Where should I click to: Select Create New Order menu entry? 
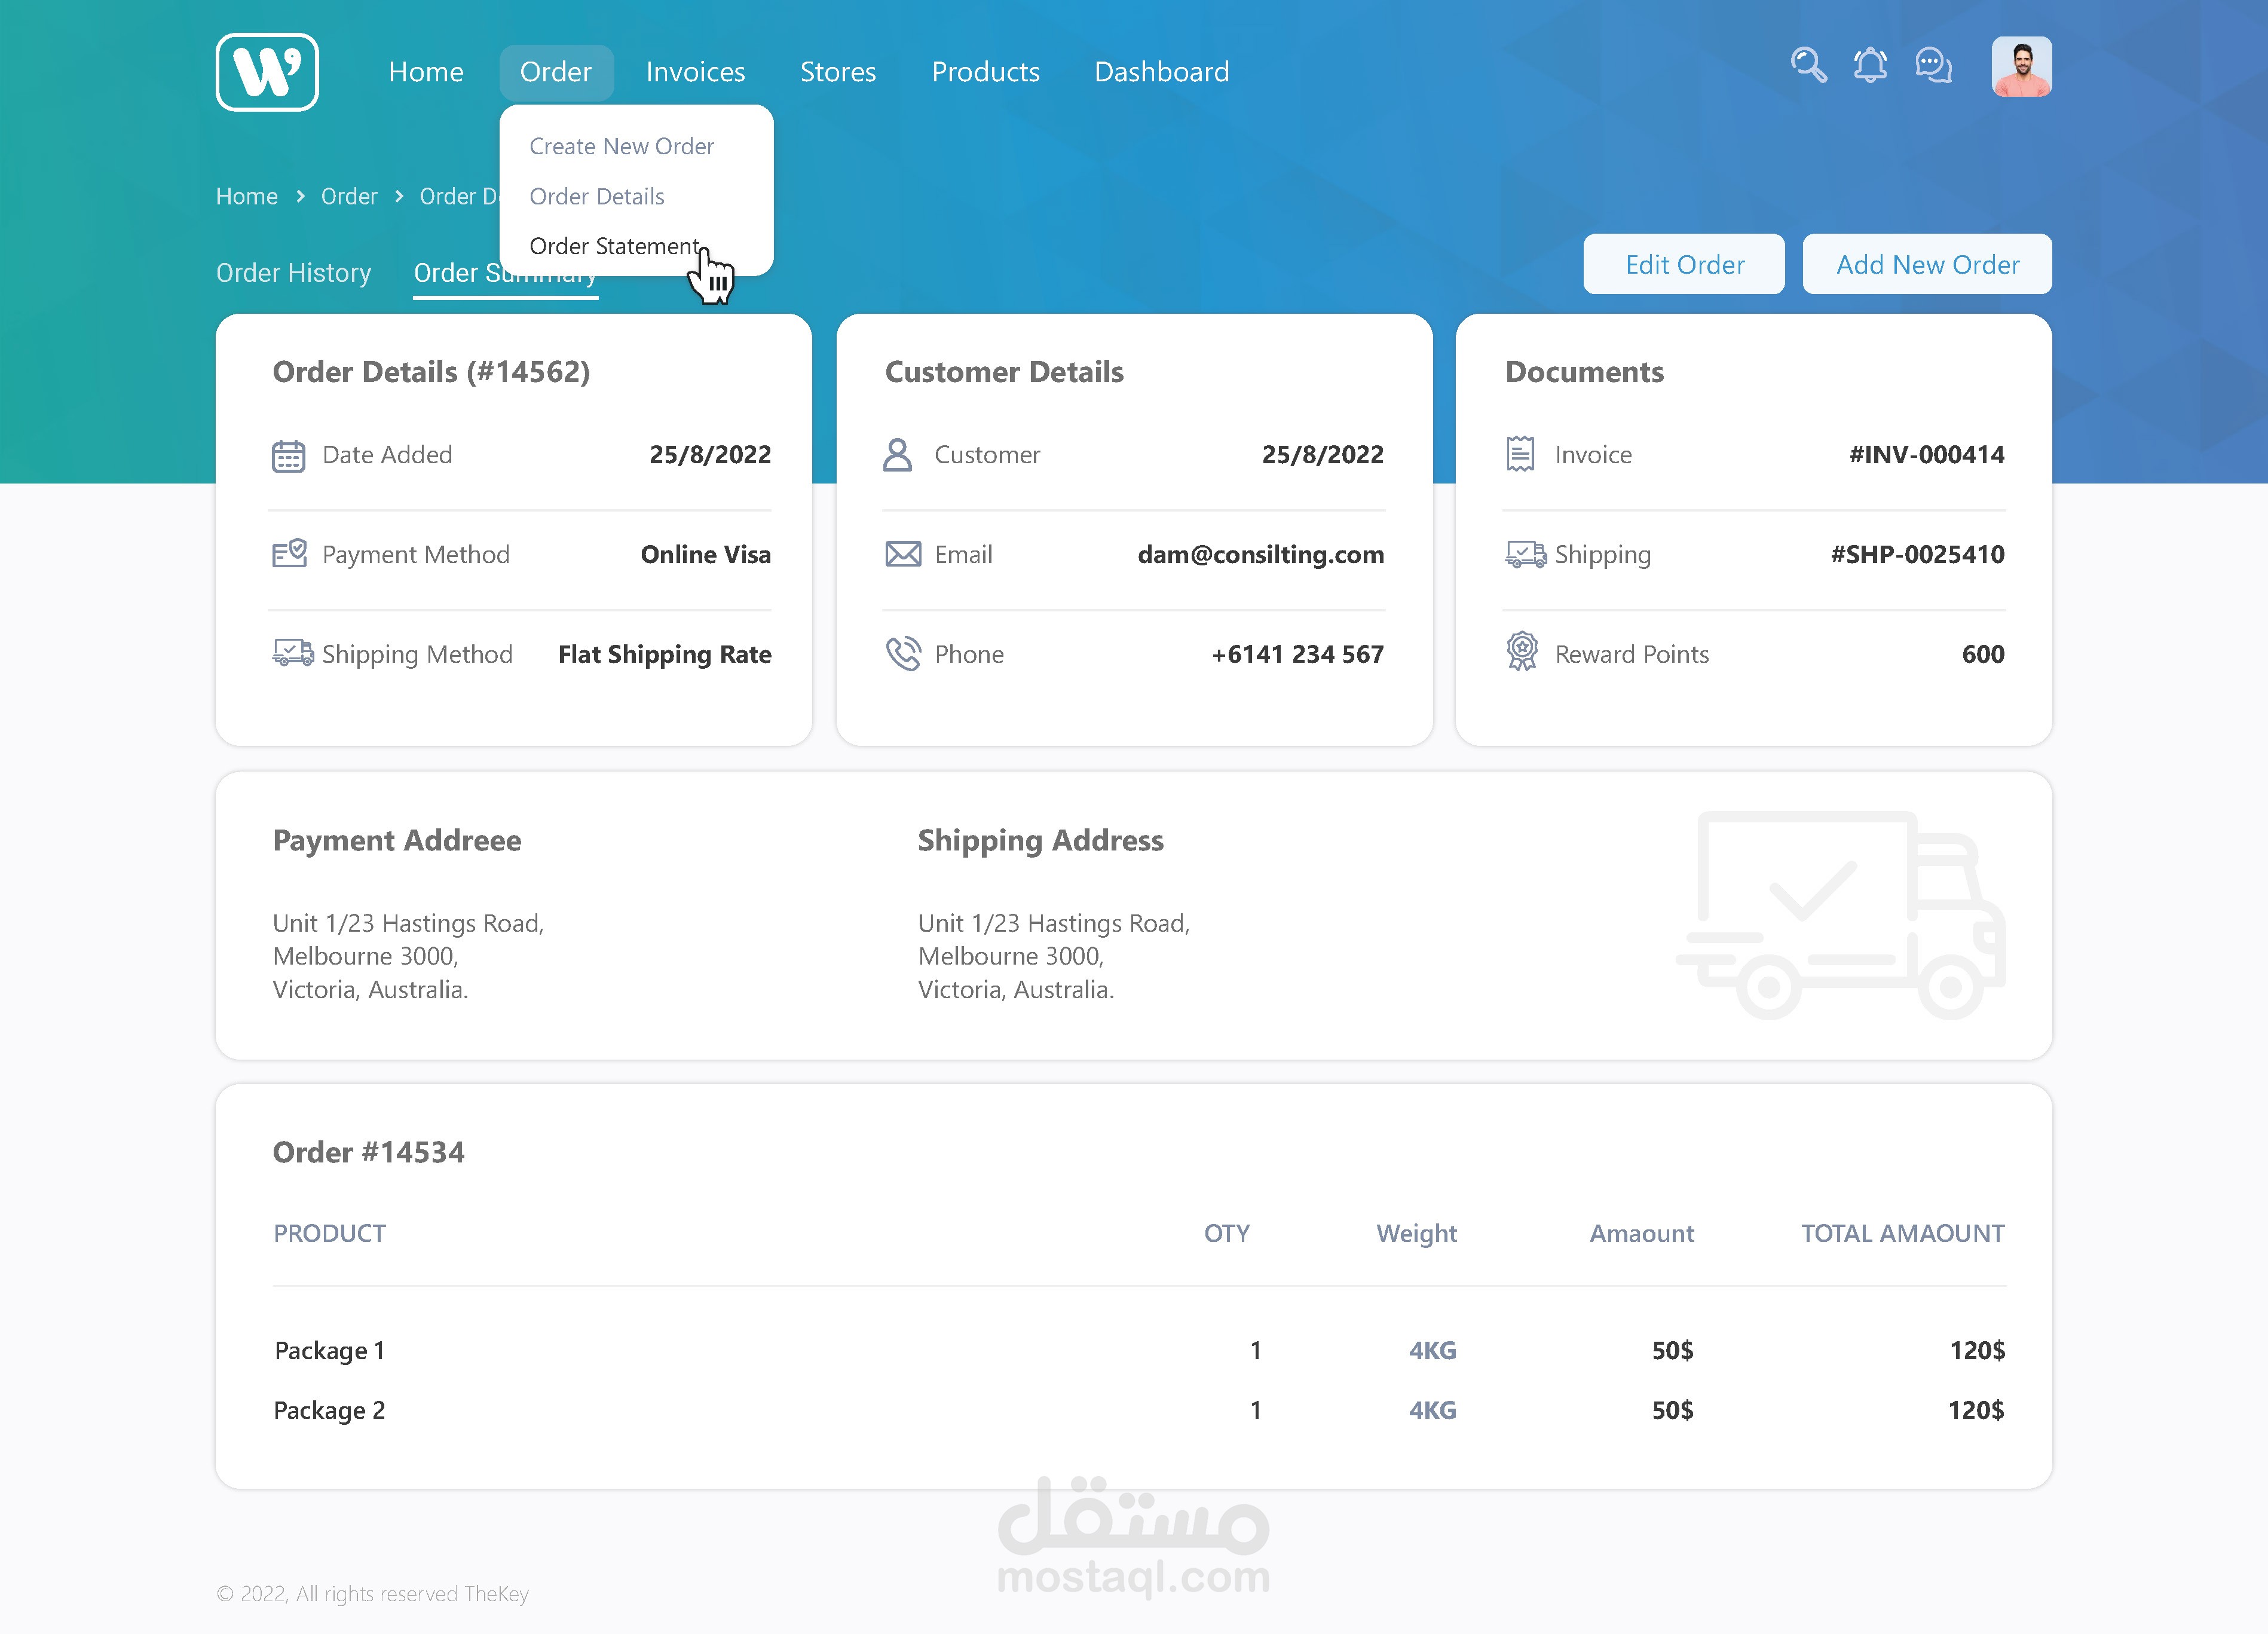[621, 146]
